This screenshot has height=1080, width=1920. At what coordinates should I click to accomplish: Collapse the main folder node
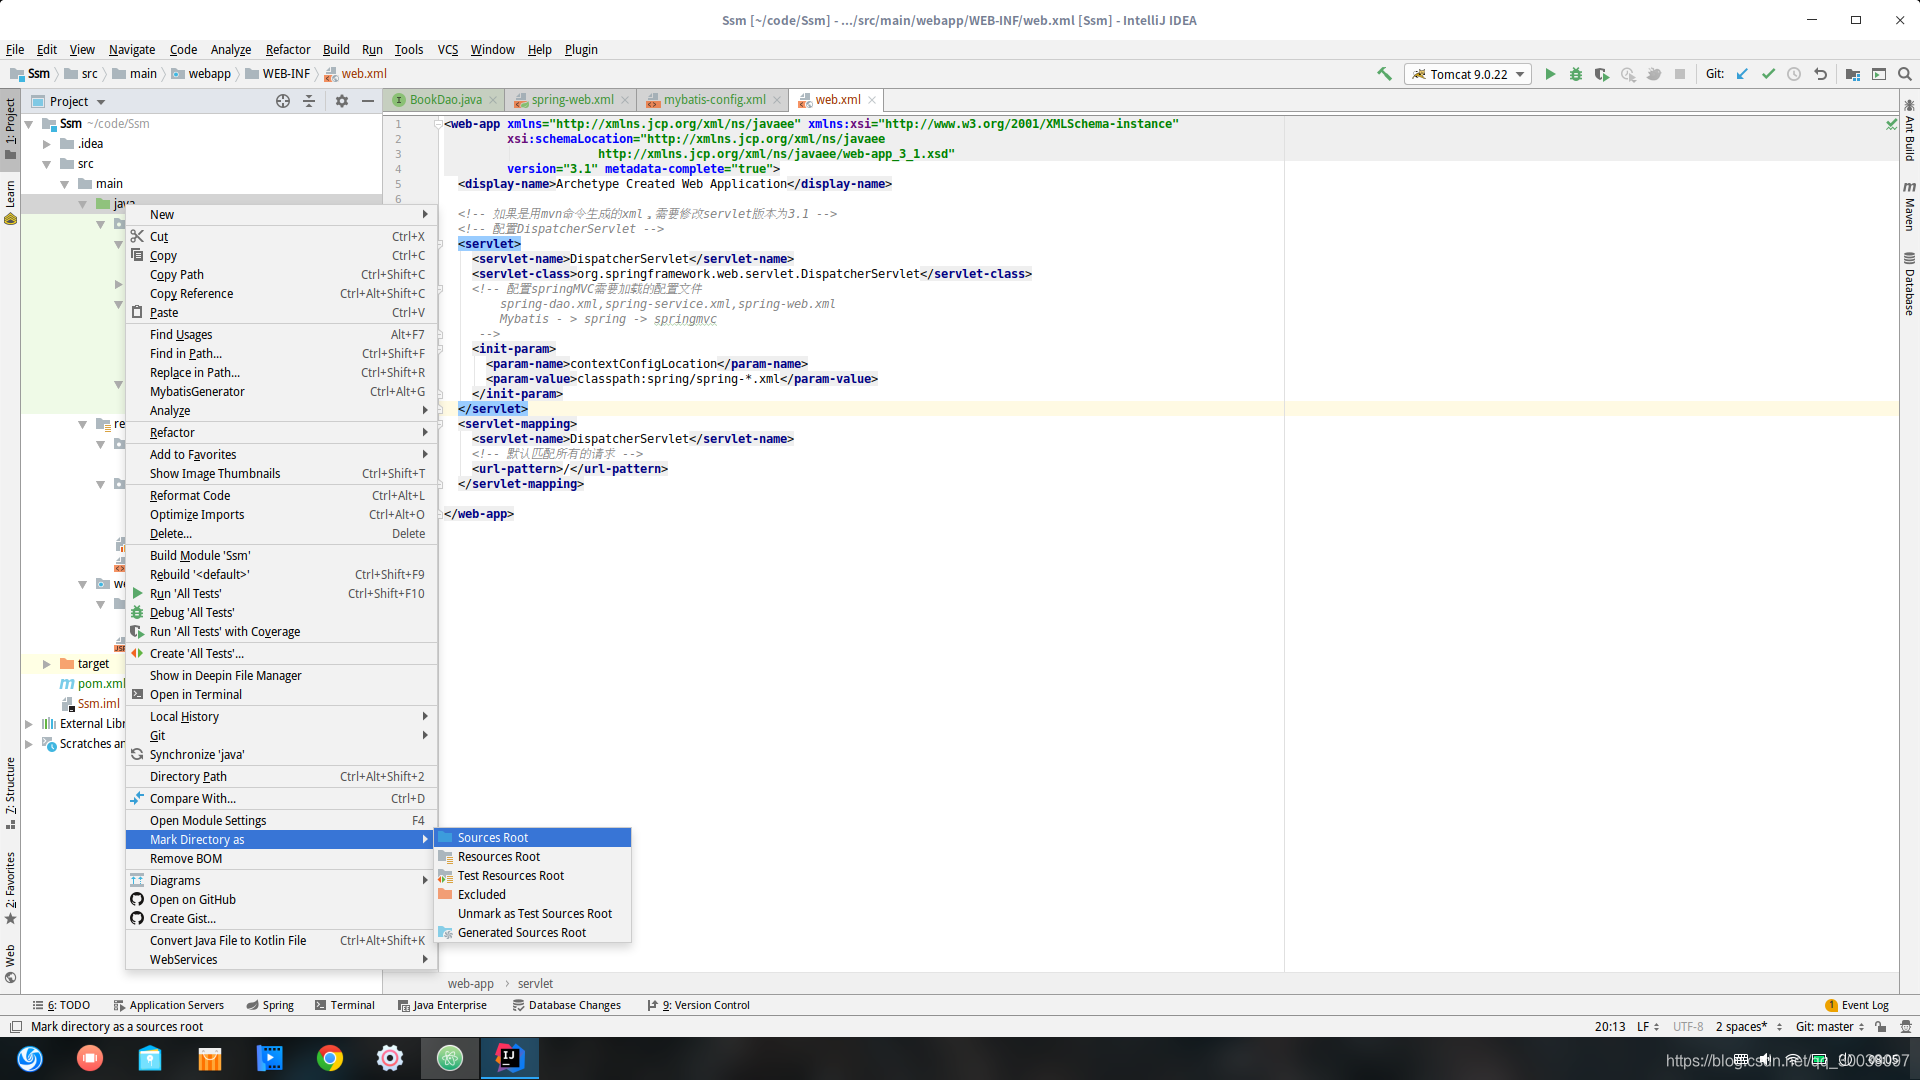click(x=65, y=184)
